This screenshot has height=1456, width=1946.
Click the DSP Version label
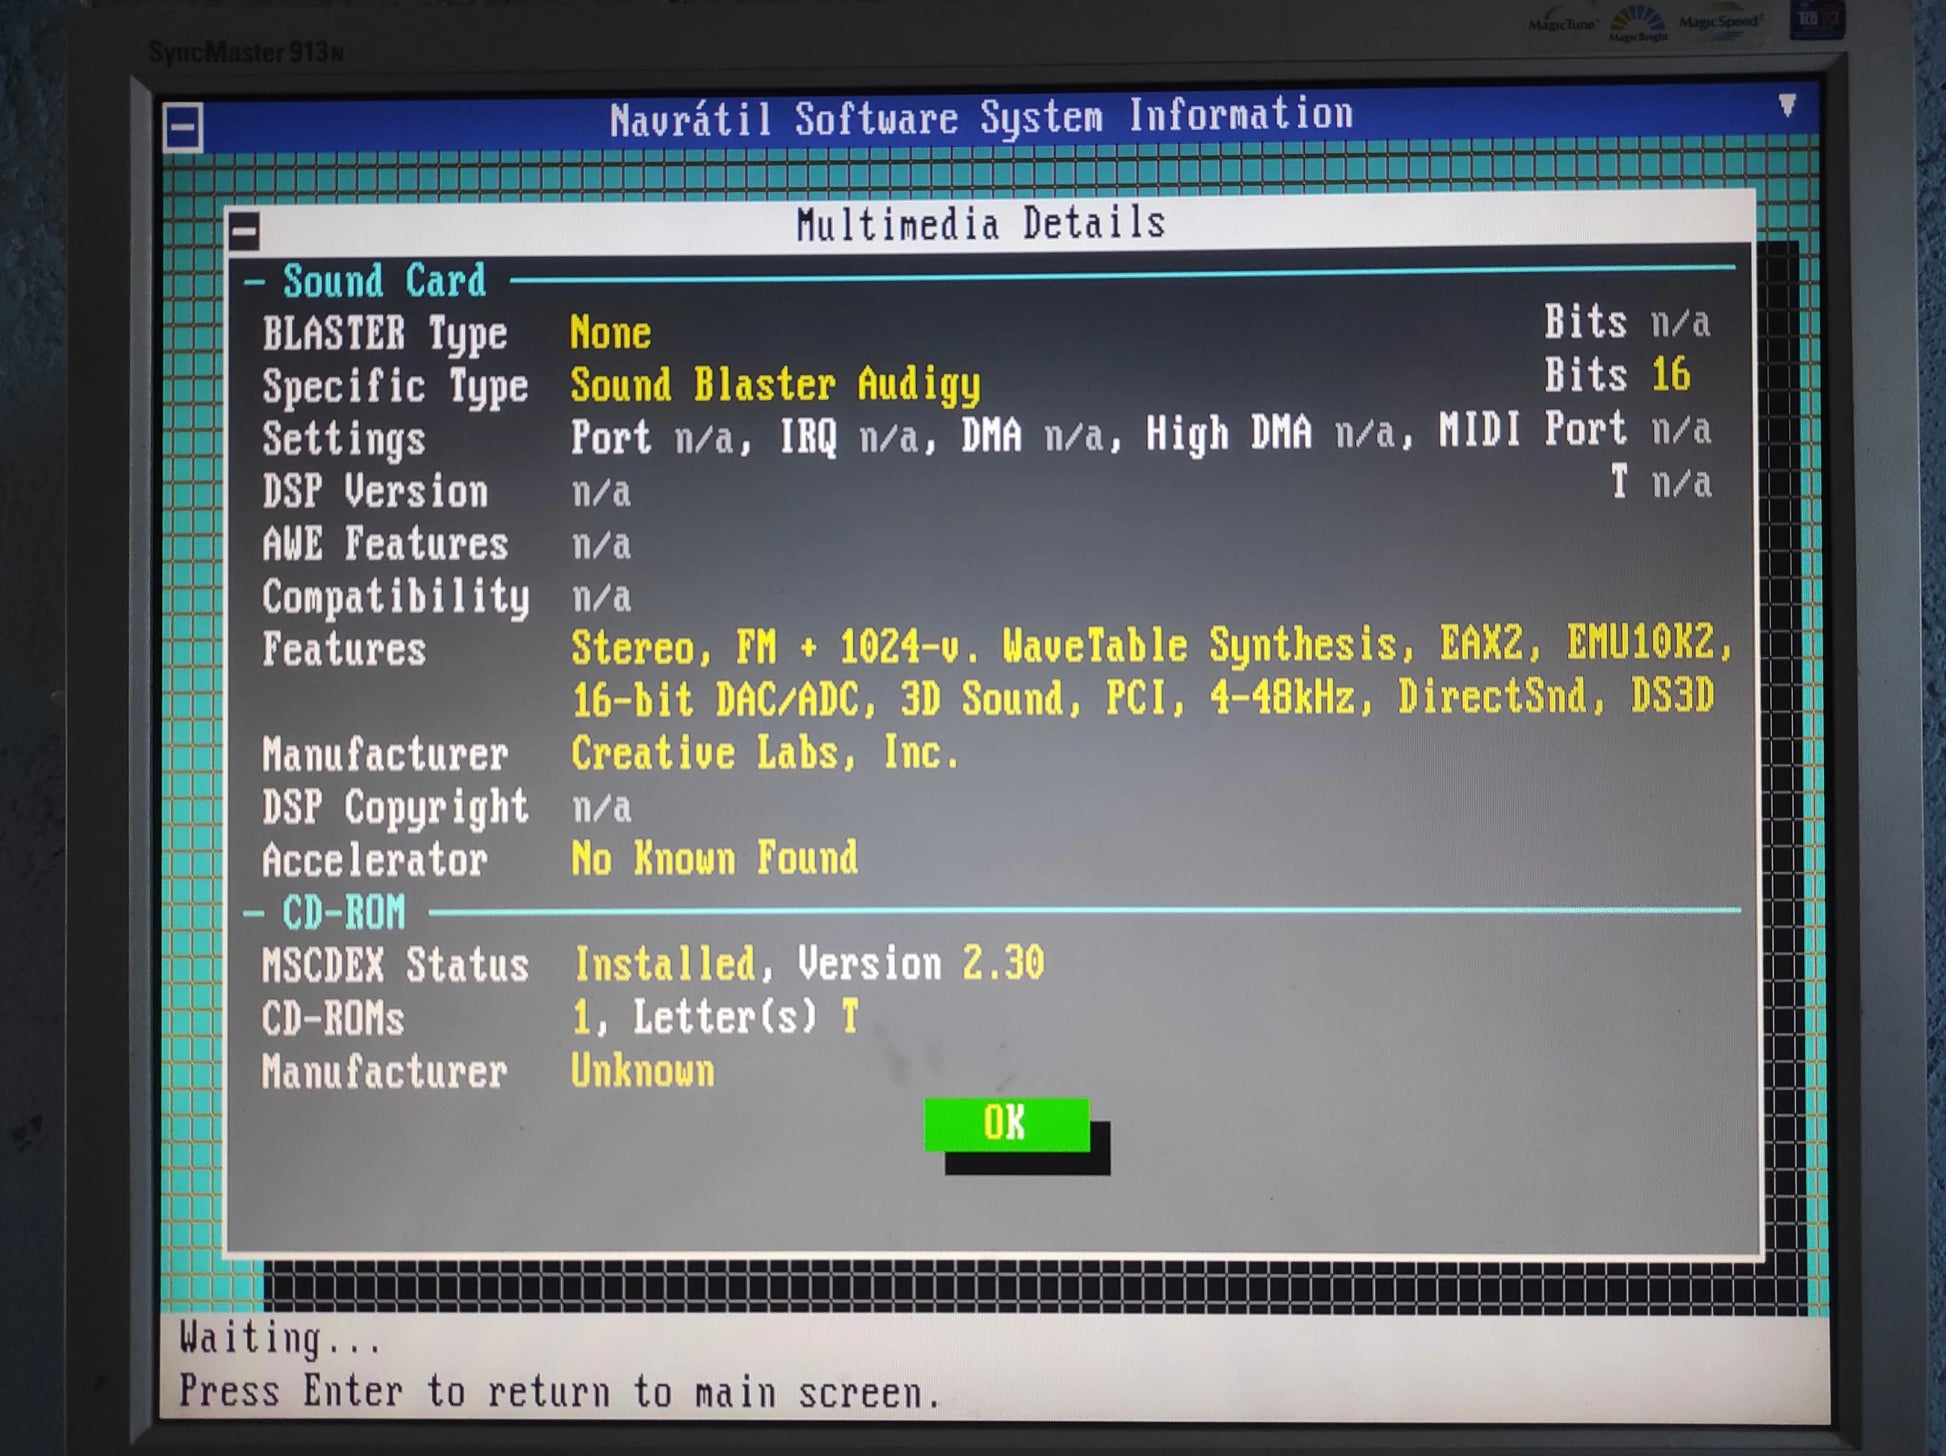click(x=375, y=491)
